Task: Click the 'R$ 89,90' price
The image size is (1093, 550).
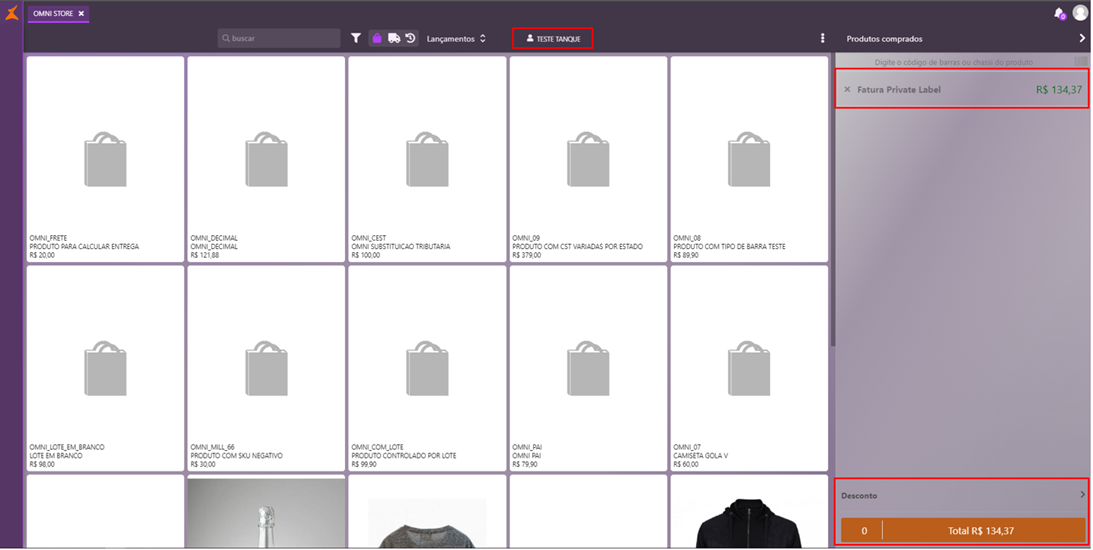Action: tap(686, 255)
